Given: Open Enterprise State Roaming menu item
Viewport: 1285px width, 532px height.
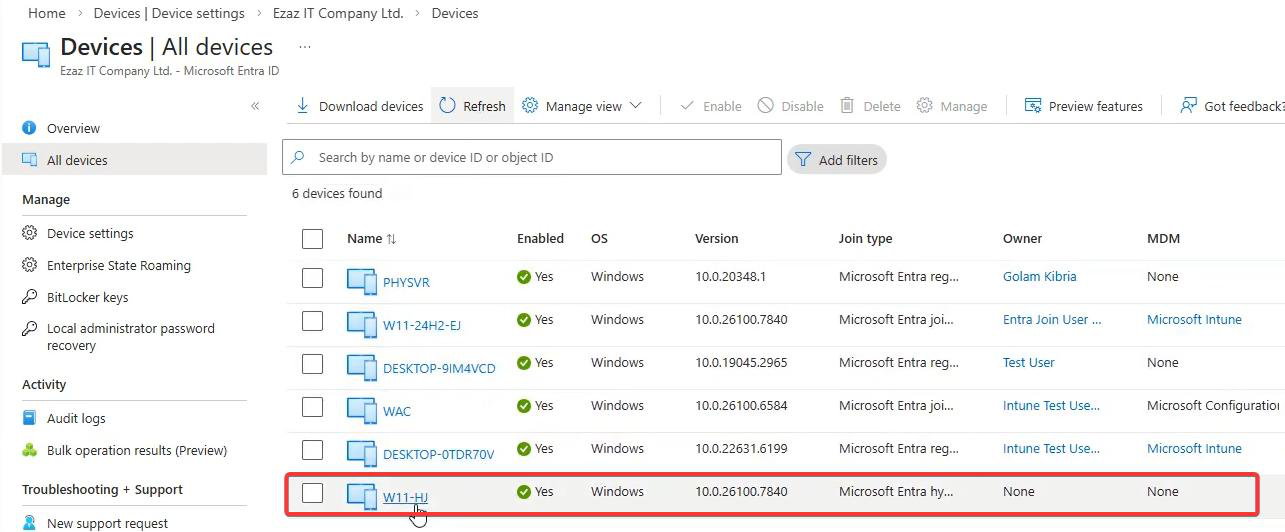Looking at the screenshot, I should pos(119,265).
